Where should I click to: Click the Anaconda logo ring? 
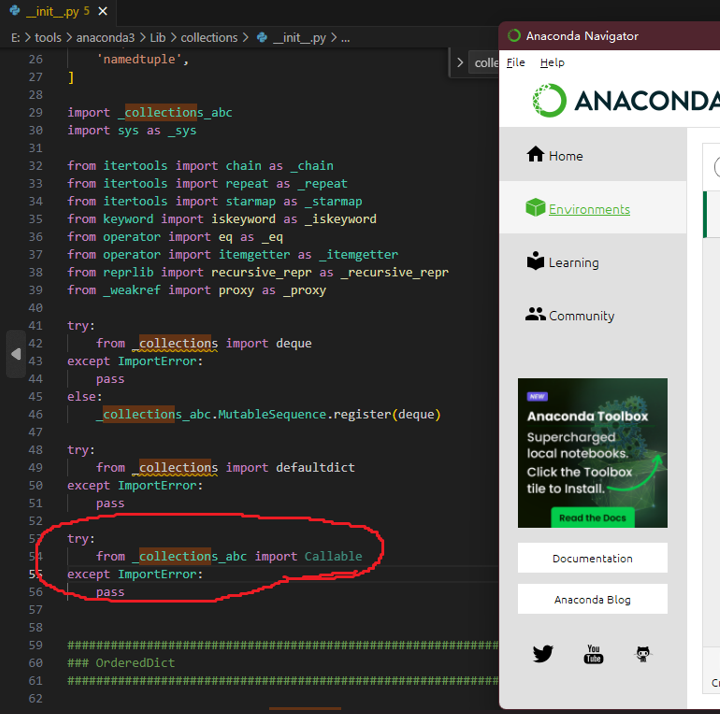[549, 100]
